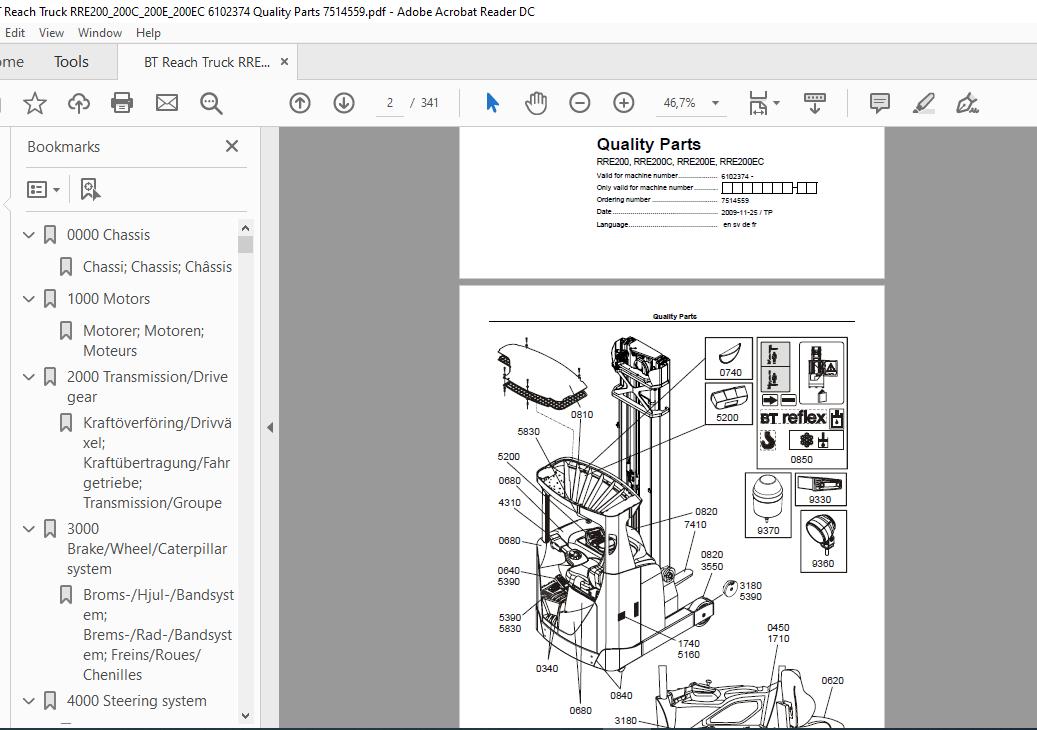This screenshot has height=730, width=1037.
Task: Go to next page arrow
Action: (344, 103)
